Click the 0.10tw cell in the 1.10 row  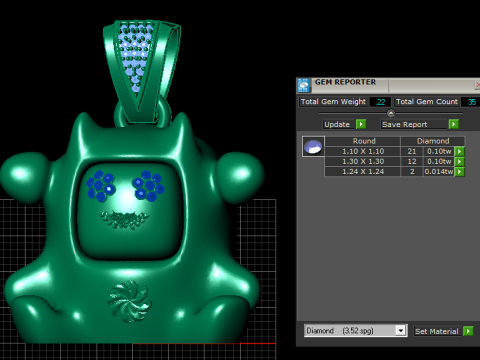coord(439,151)
